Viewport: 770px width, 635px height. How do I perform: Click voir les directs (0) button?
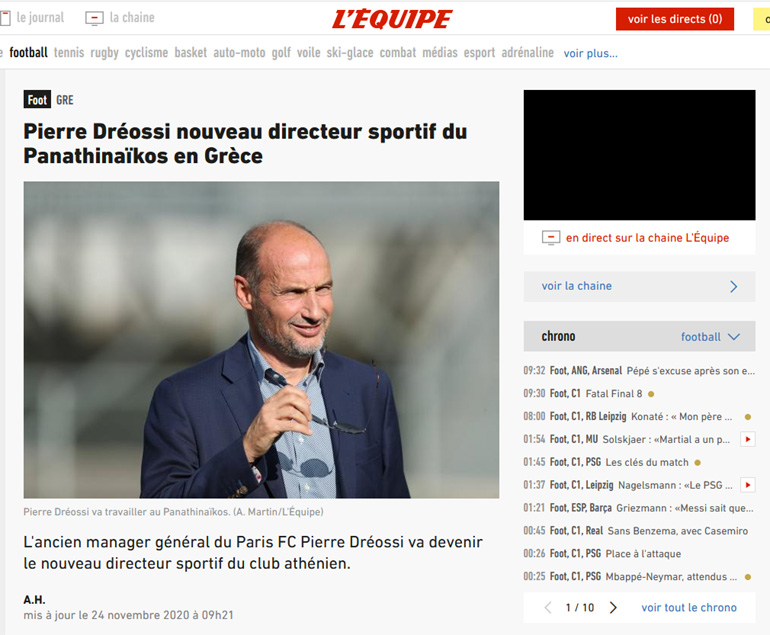tap(675, 19)
